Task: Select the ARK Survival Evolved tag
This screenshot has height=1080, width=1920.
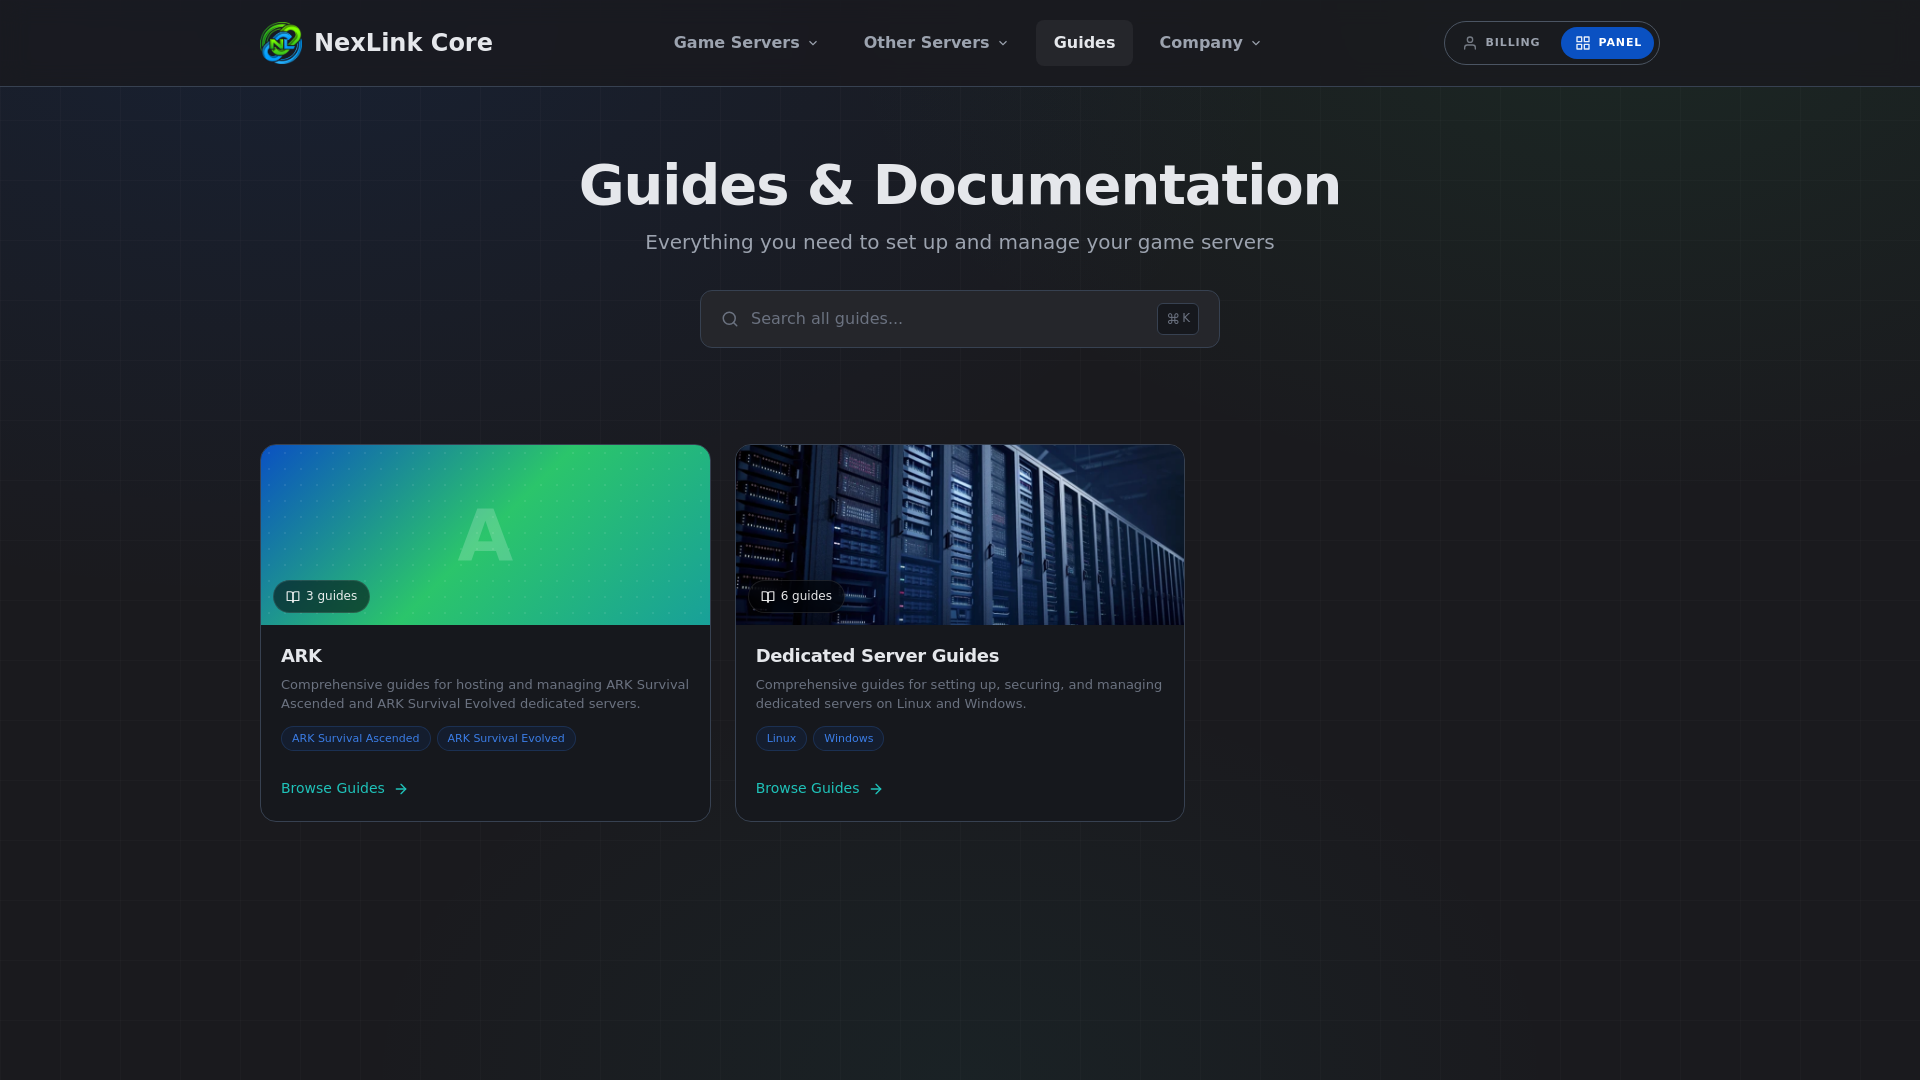Action: click(506, 739)
